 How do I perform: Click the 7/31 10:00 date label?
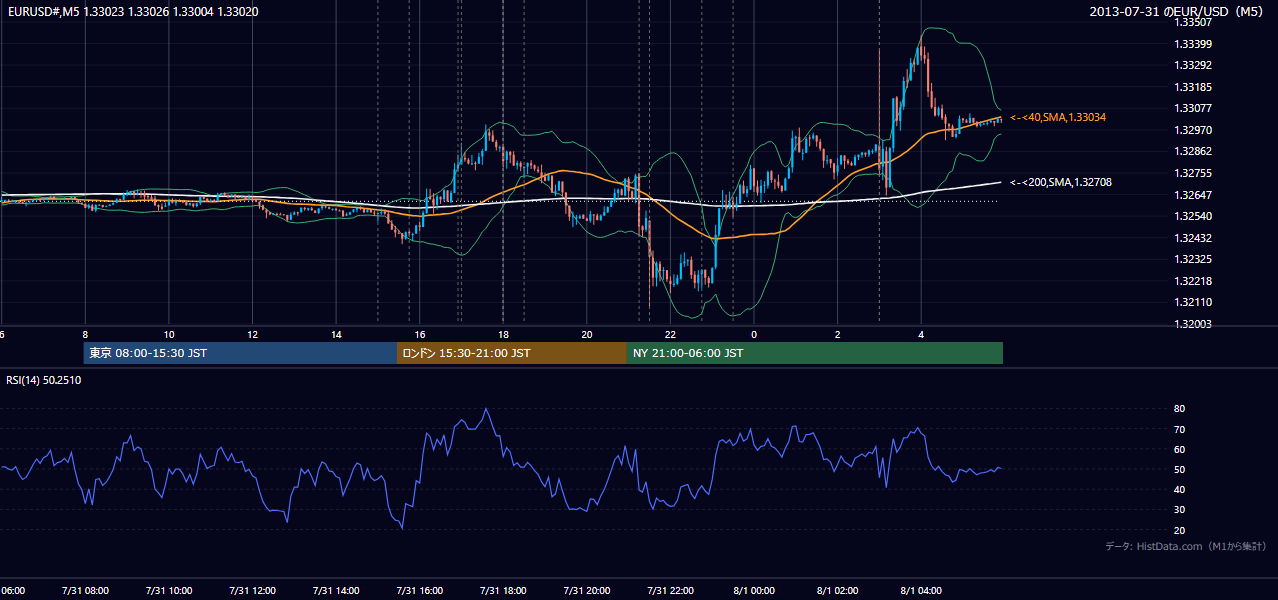tap(169, 591)
